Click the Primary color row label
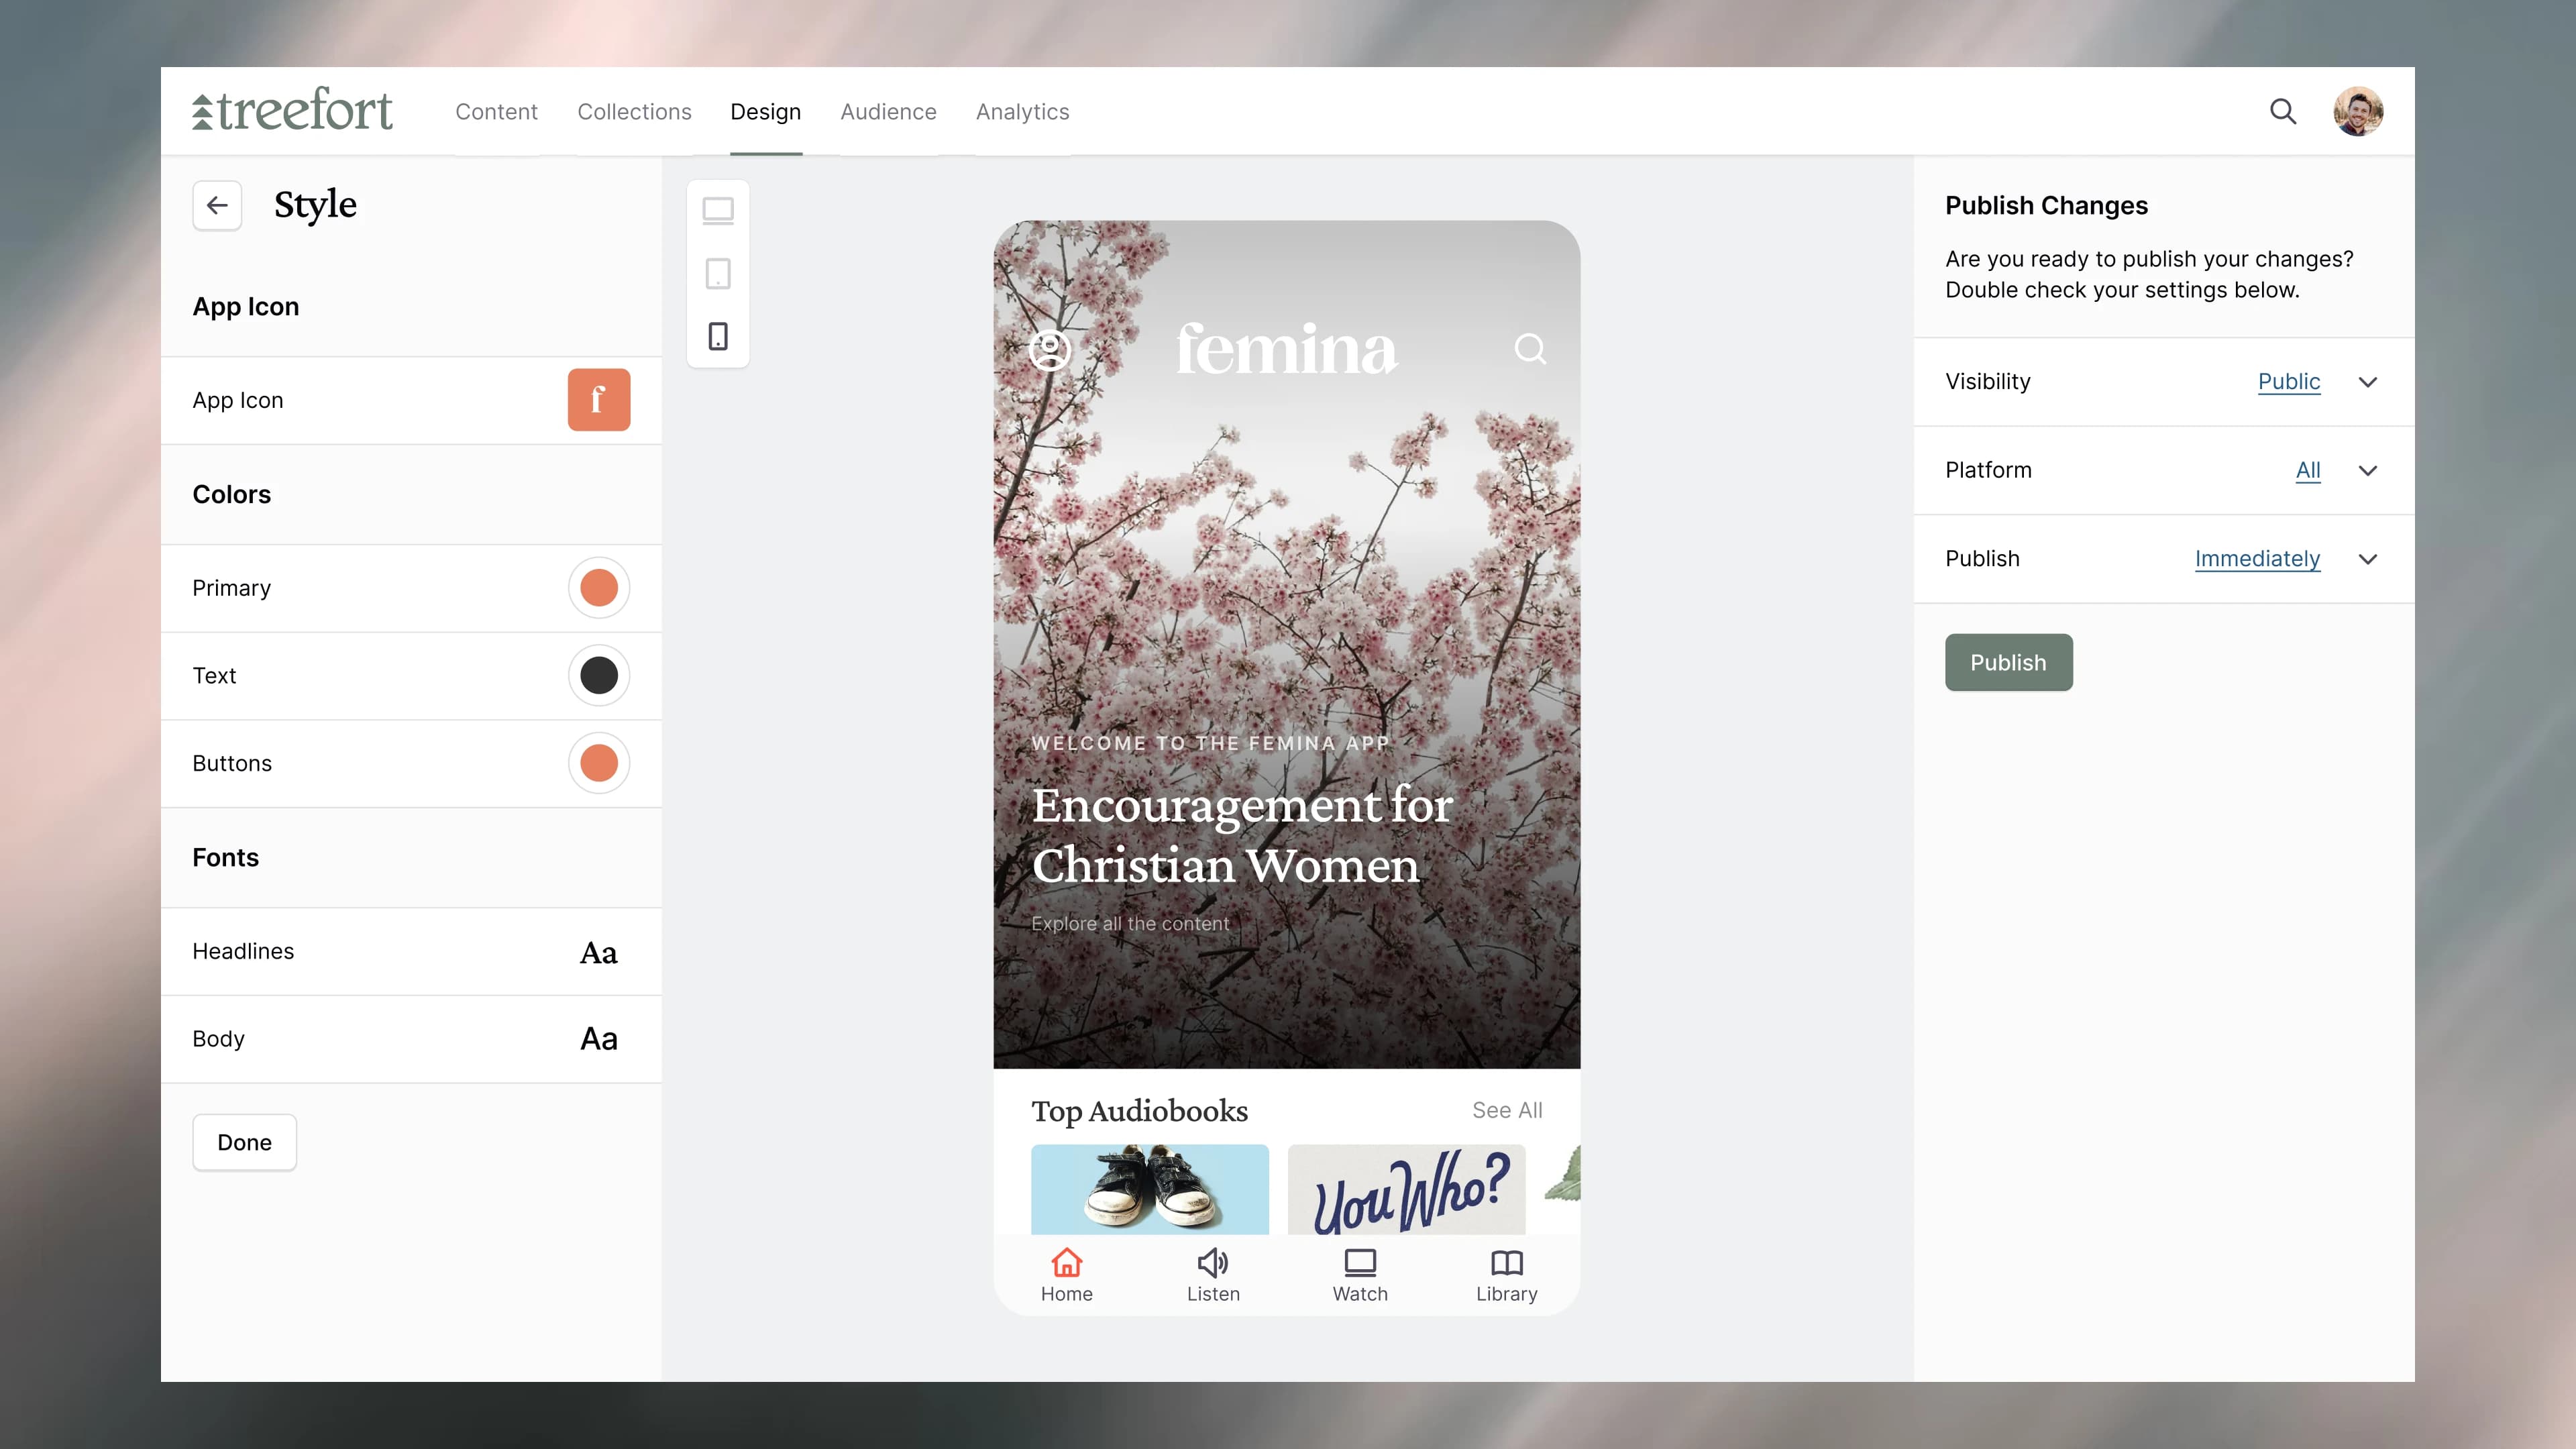 pyautogui.click(x=231, y=588)
